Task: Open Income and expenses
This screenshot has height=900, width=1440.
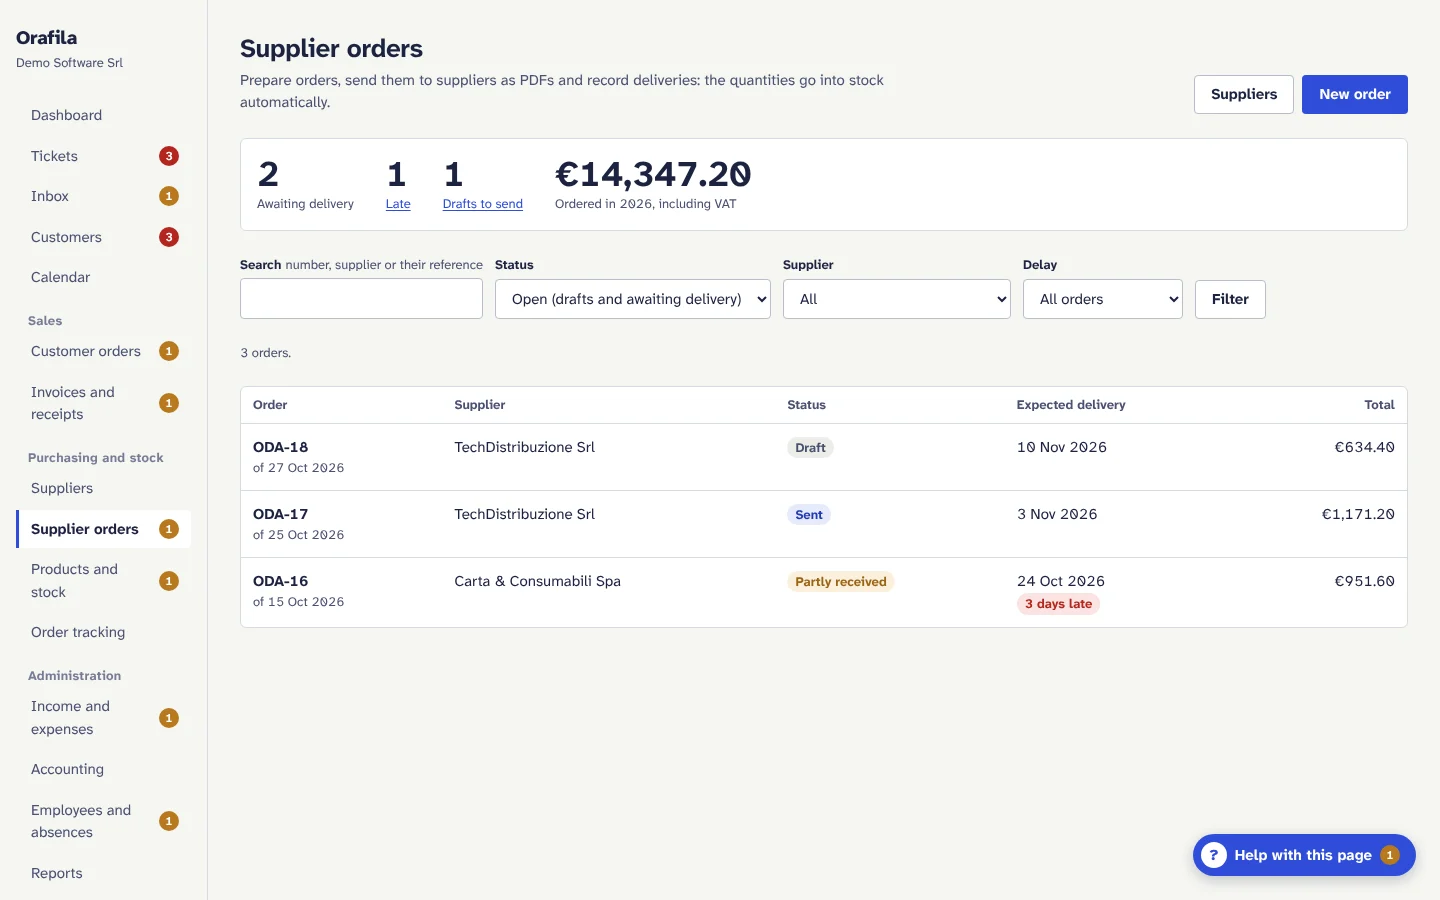Action: [x=103, y=718]
